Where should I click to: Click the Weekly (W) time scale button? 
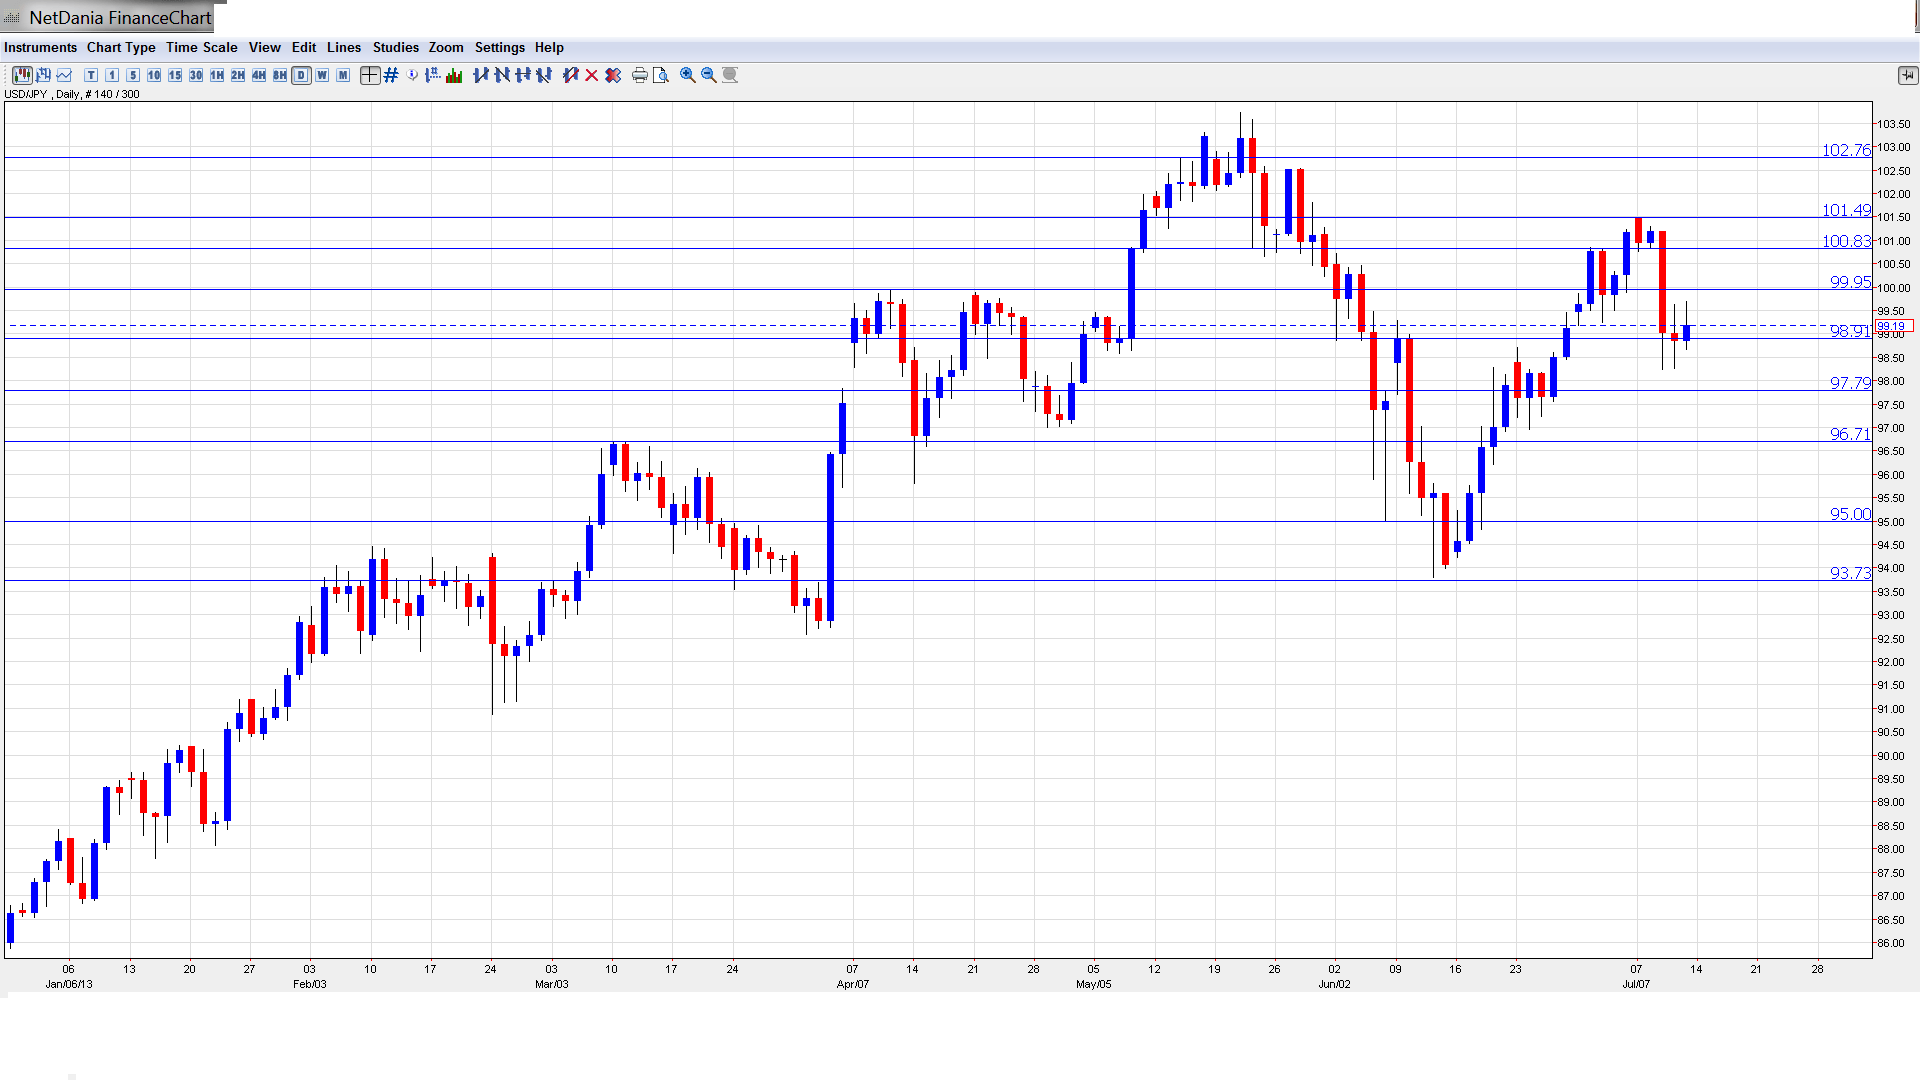322,75
